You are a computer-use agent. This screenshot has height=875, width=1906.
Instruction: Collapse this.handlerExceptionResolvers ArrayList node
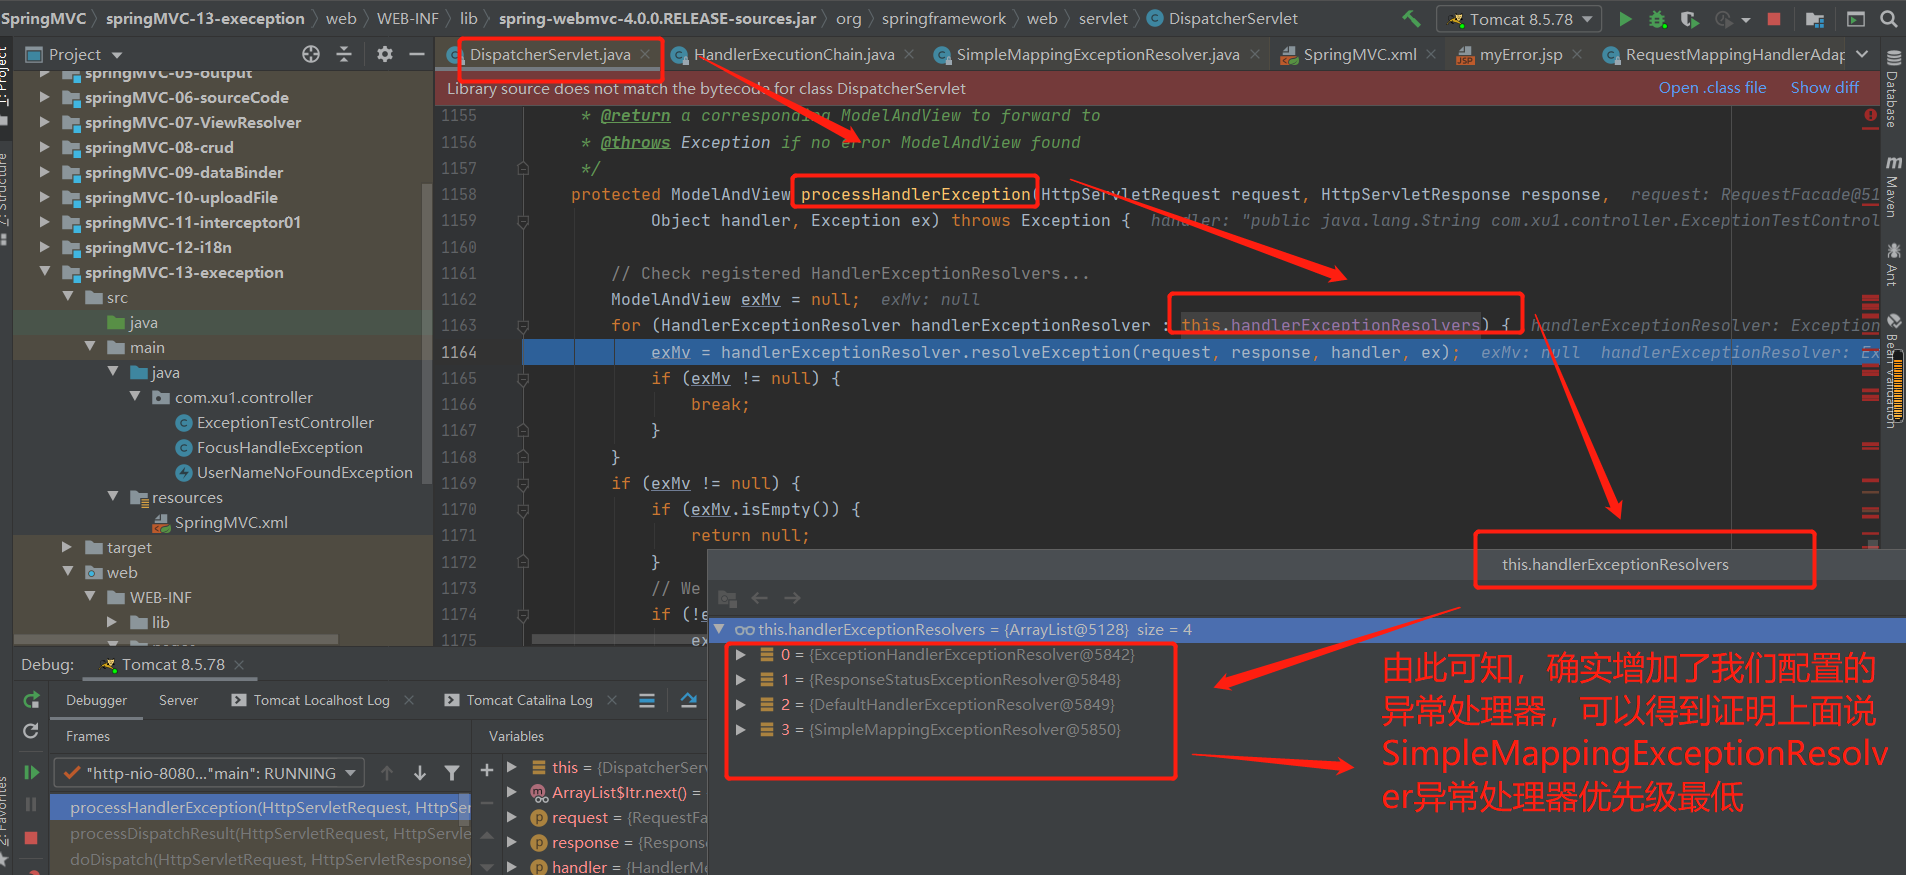point(719,629)
